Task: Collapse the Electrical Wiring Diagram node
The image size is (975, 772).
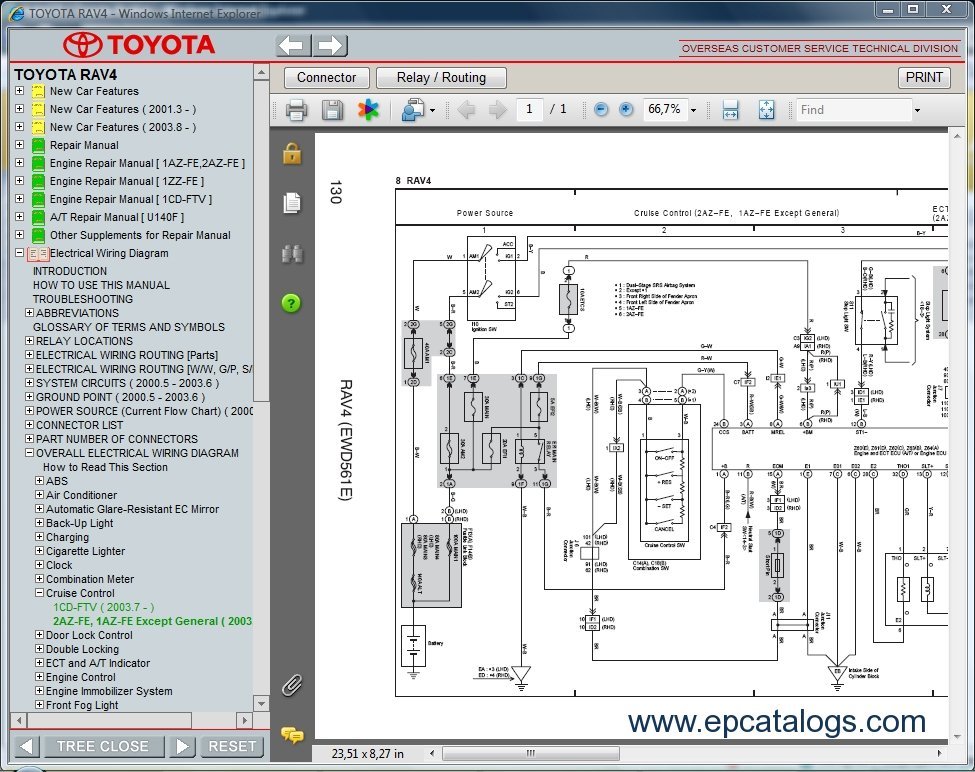Action: [19, 253]
